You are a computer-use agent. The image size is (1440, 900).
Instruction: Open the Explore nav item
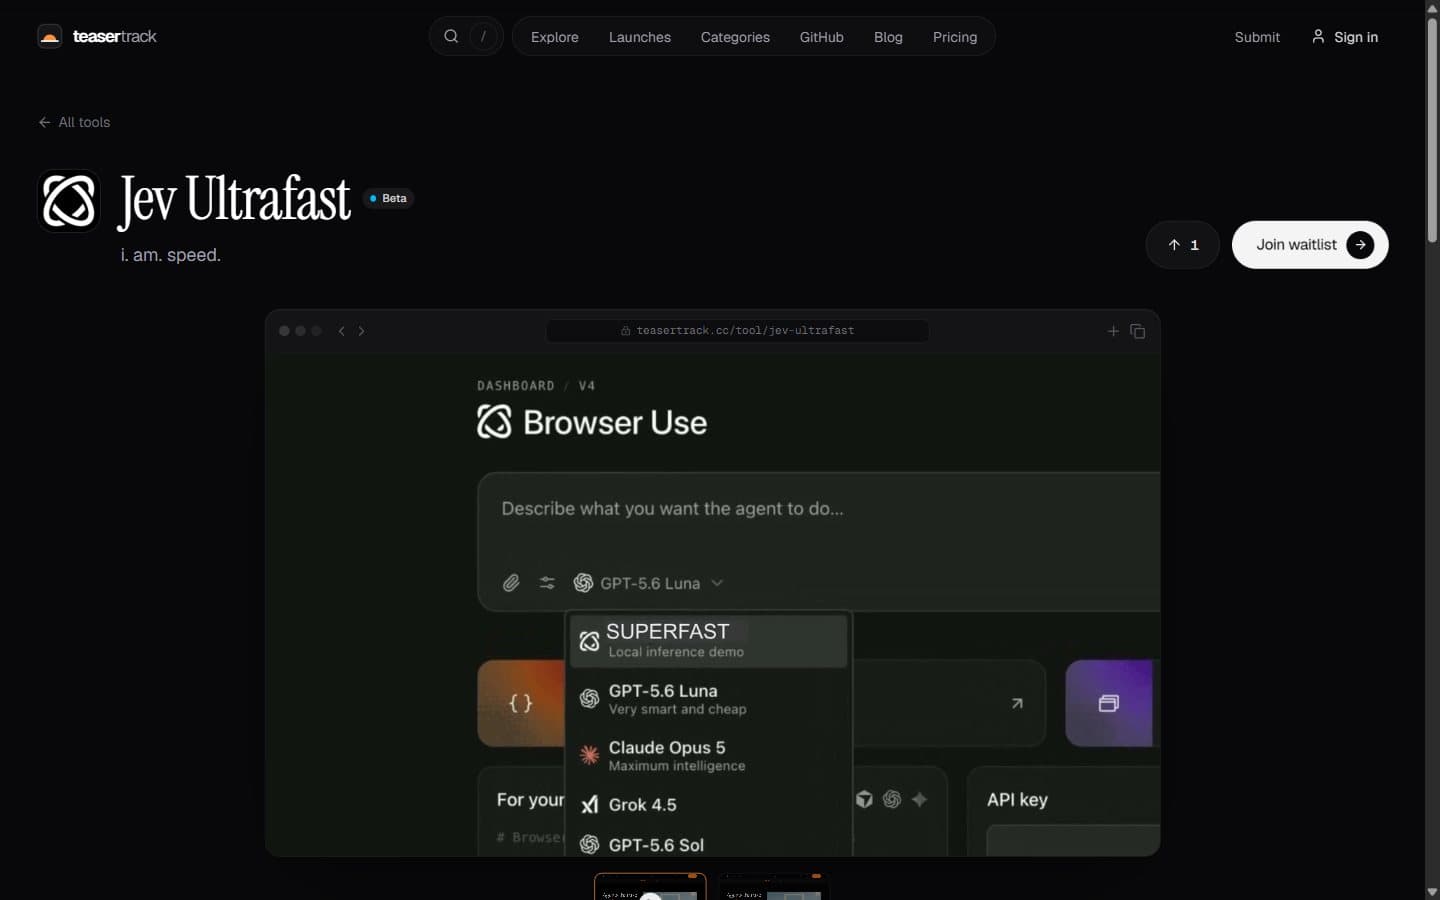coord(555,37)
